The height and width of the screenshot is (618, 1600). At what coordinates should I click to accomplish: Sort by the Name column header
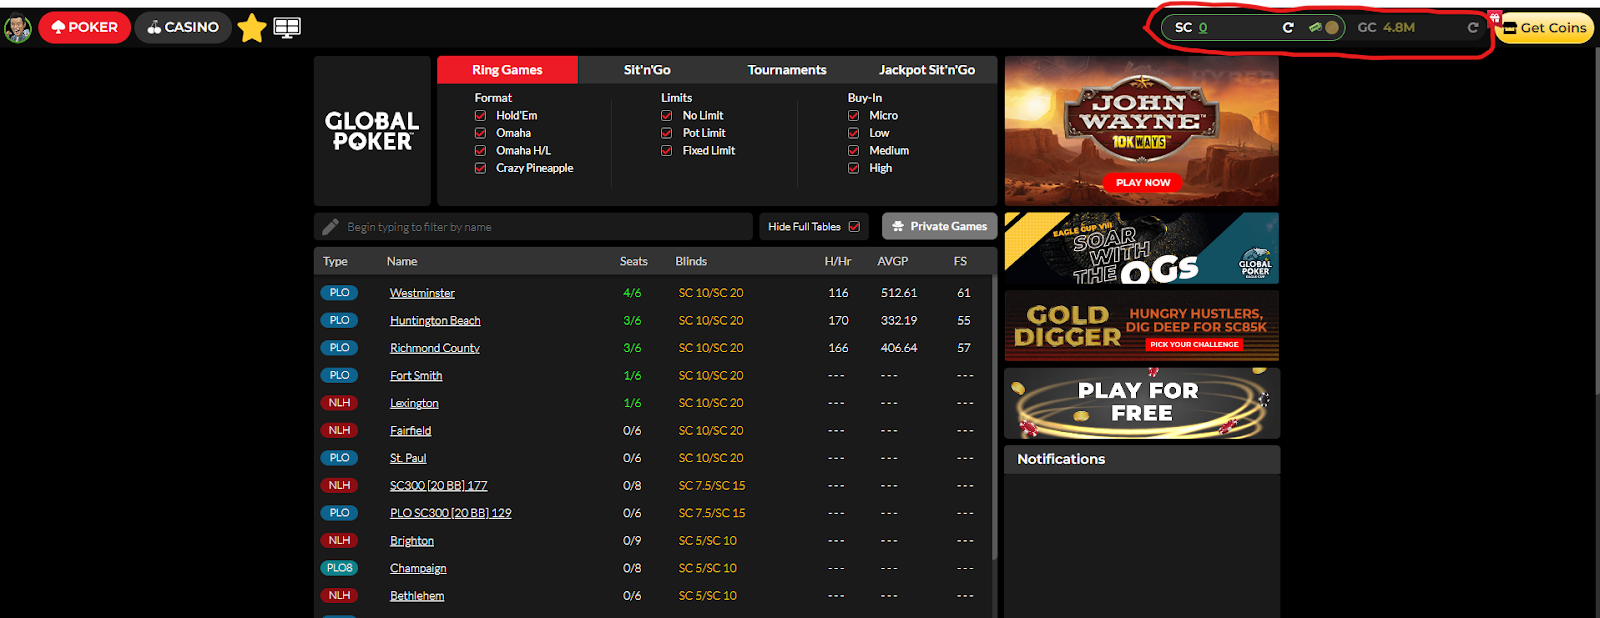[x=402, y=261]
